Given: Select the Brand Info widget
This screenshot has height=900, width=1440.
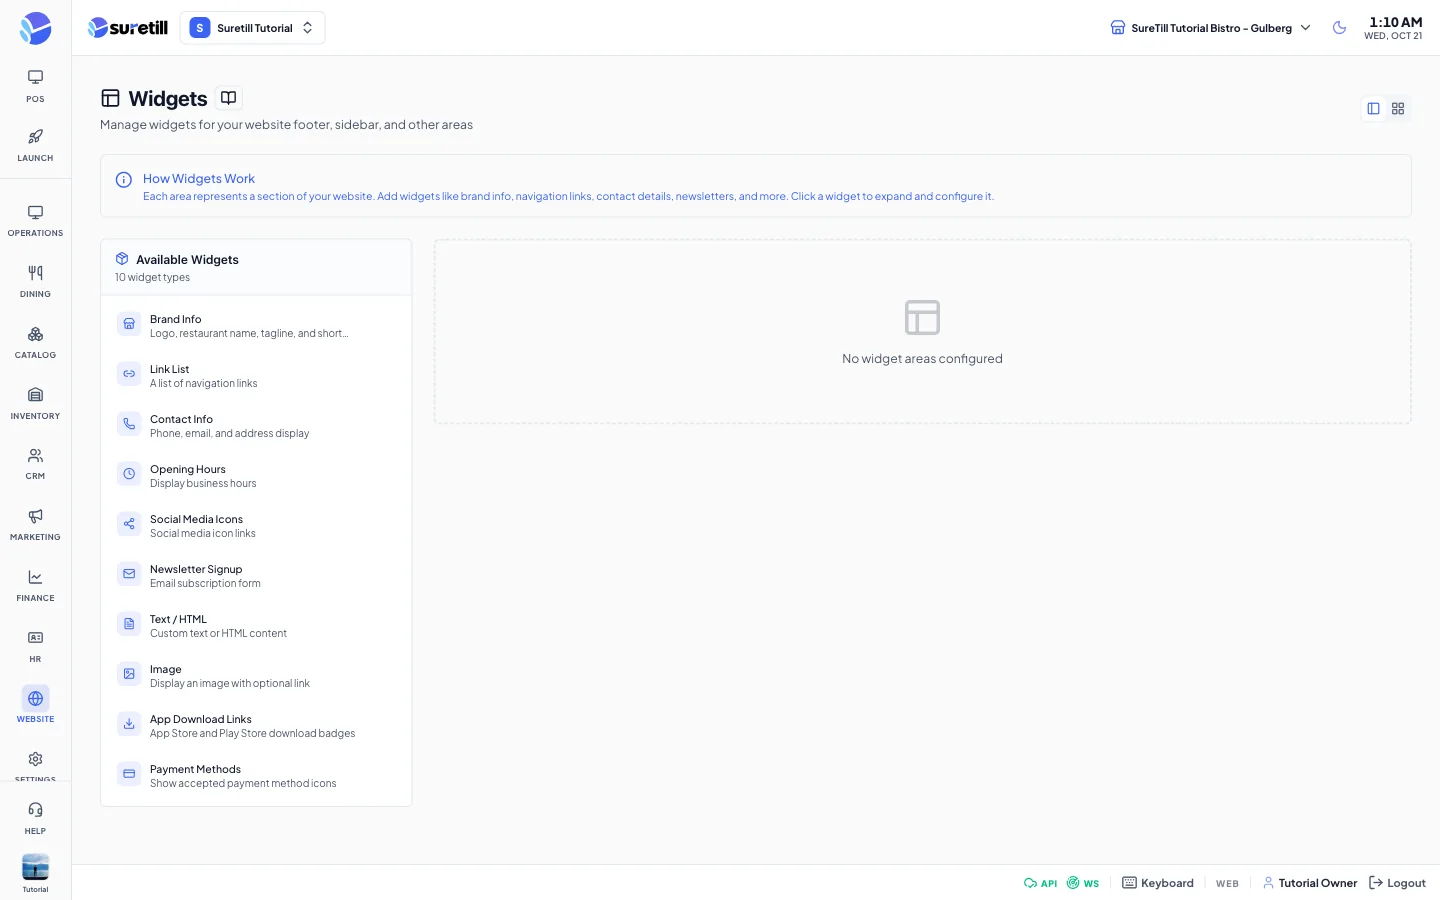Looking at the screenshot, I should 256,326.
